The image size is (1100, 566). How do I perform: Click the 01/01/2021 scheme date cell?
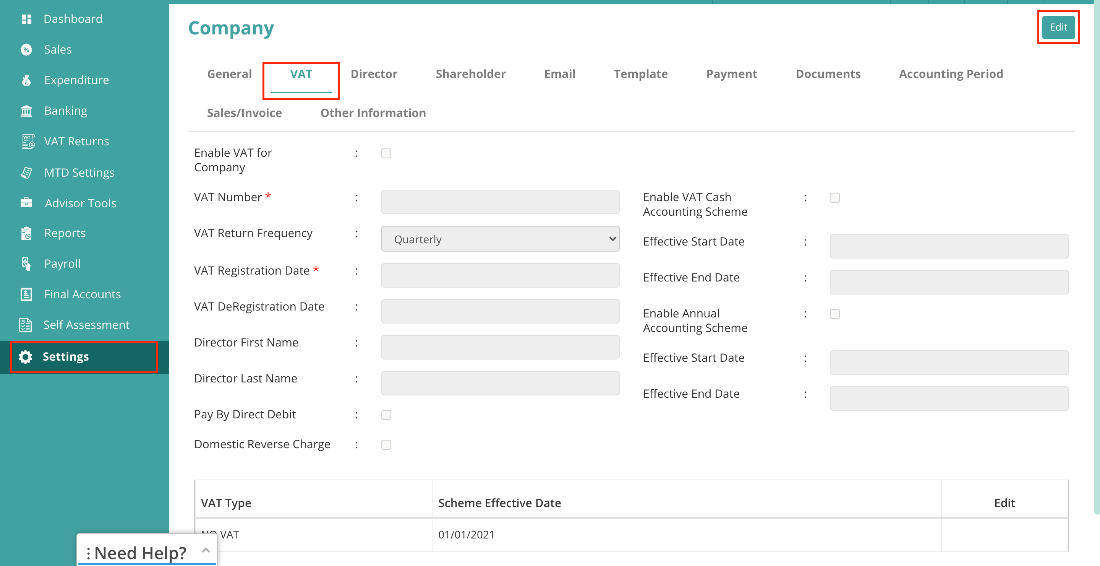[x=466, y=535]
